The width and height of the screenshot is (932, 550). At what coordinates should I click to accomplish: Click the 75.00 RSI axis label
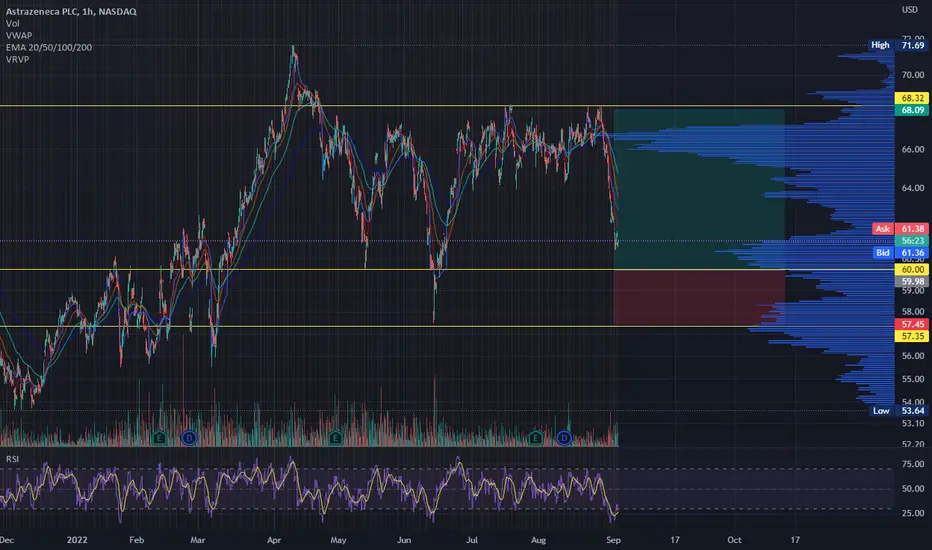coord(912,464)
